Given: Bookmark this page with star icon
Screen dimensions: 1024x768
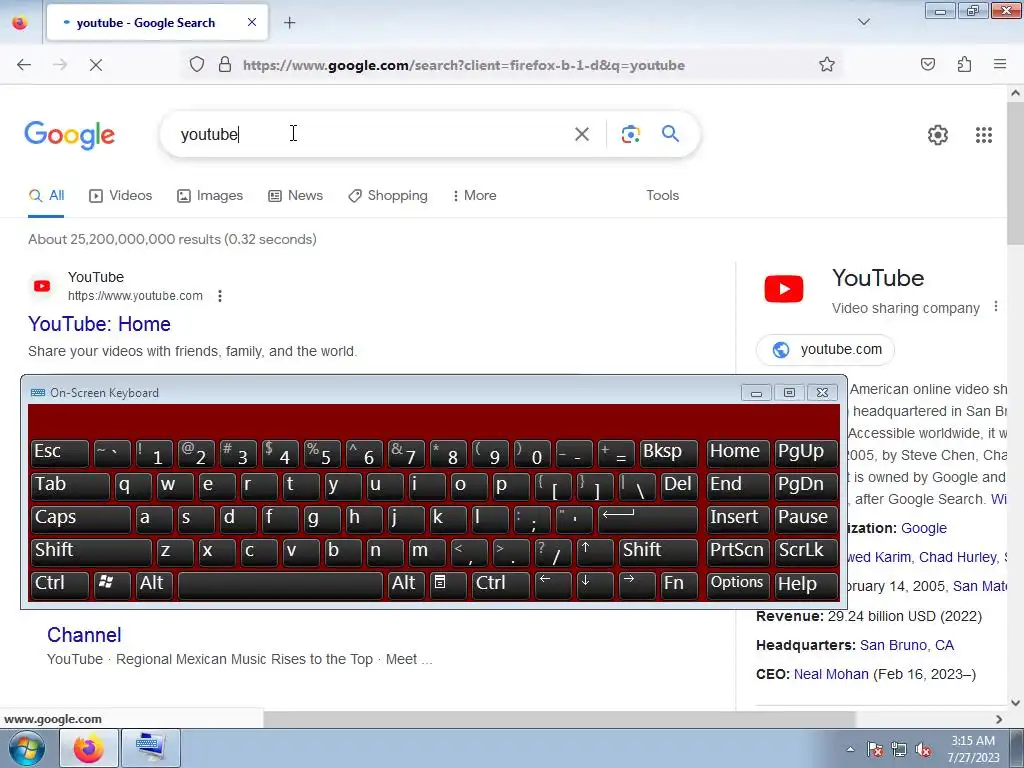Looking at the screenshot, I should point(827,65).
